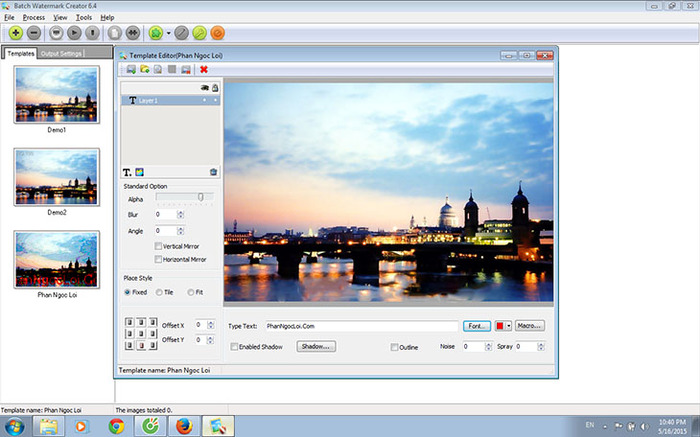
Task: Add a text layer with T icon
Action: click(x=127, y=172)
